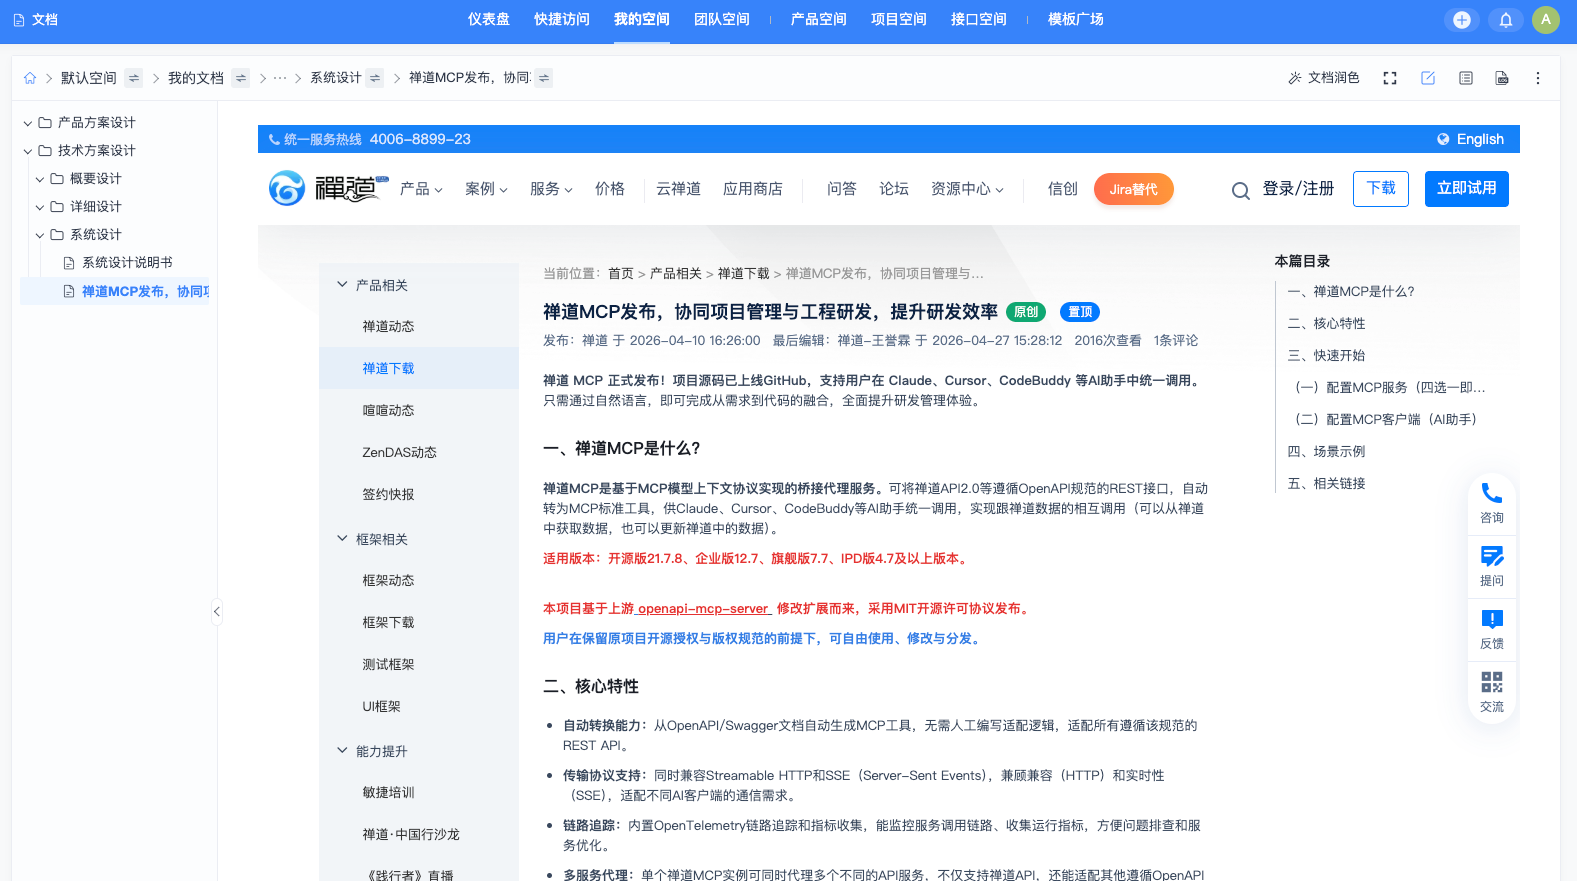Toggle fullscreen view of the document
Viewport: 1577px width, 881px height.
pyautogui.click(x=1390, y=78)
